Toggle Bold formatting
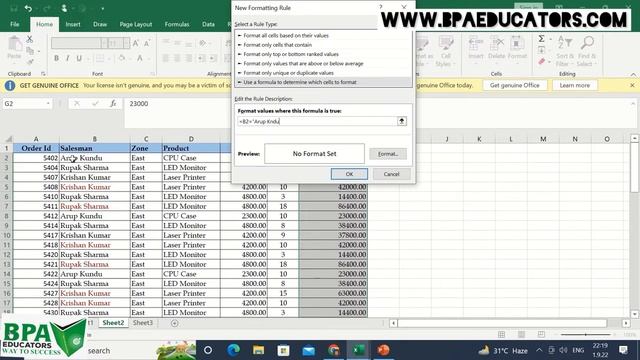This screenshot has width=640, height=360. point(56,58)
